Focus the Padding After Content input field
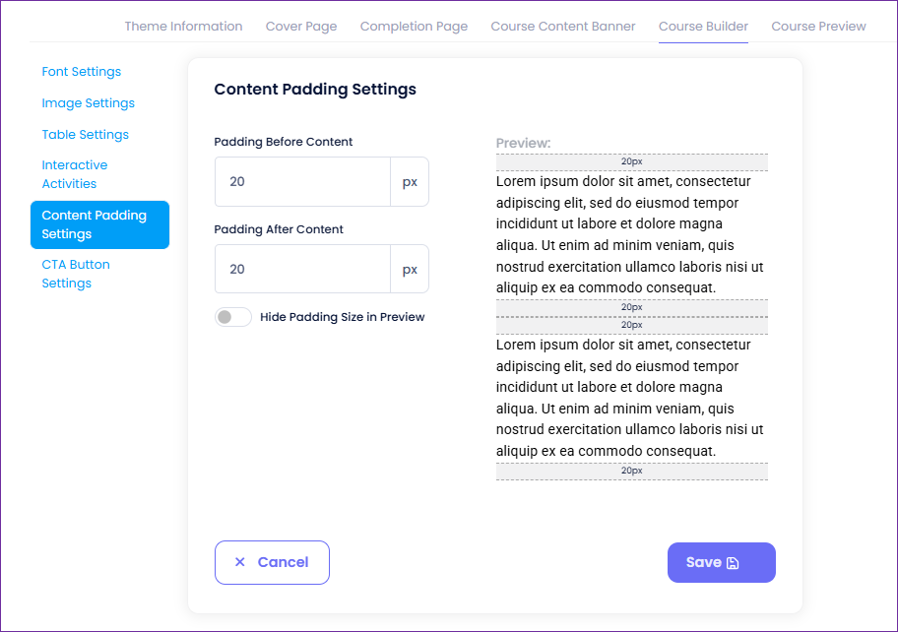 [301, 269]
